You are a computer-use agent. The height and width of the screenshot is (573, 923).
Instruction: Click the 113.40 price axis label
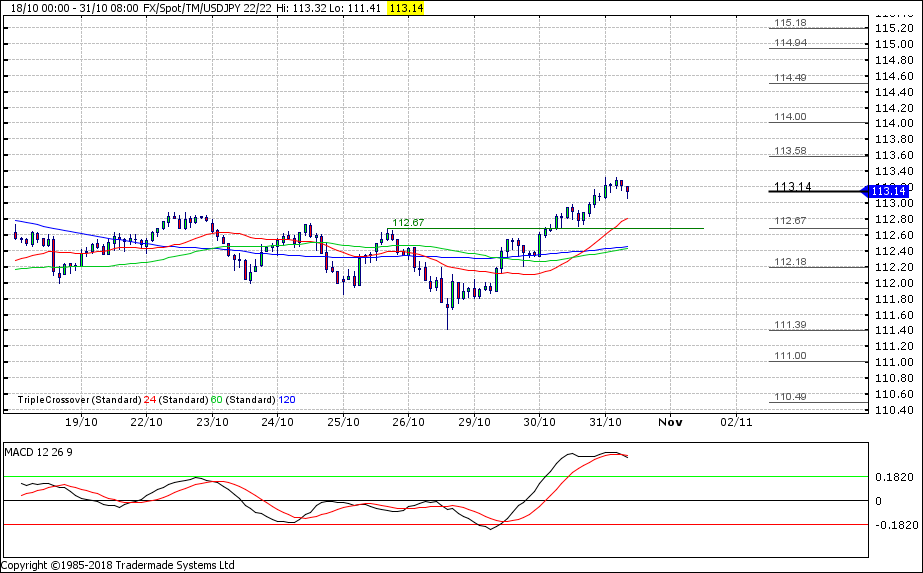[x=894, y=171]
